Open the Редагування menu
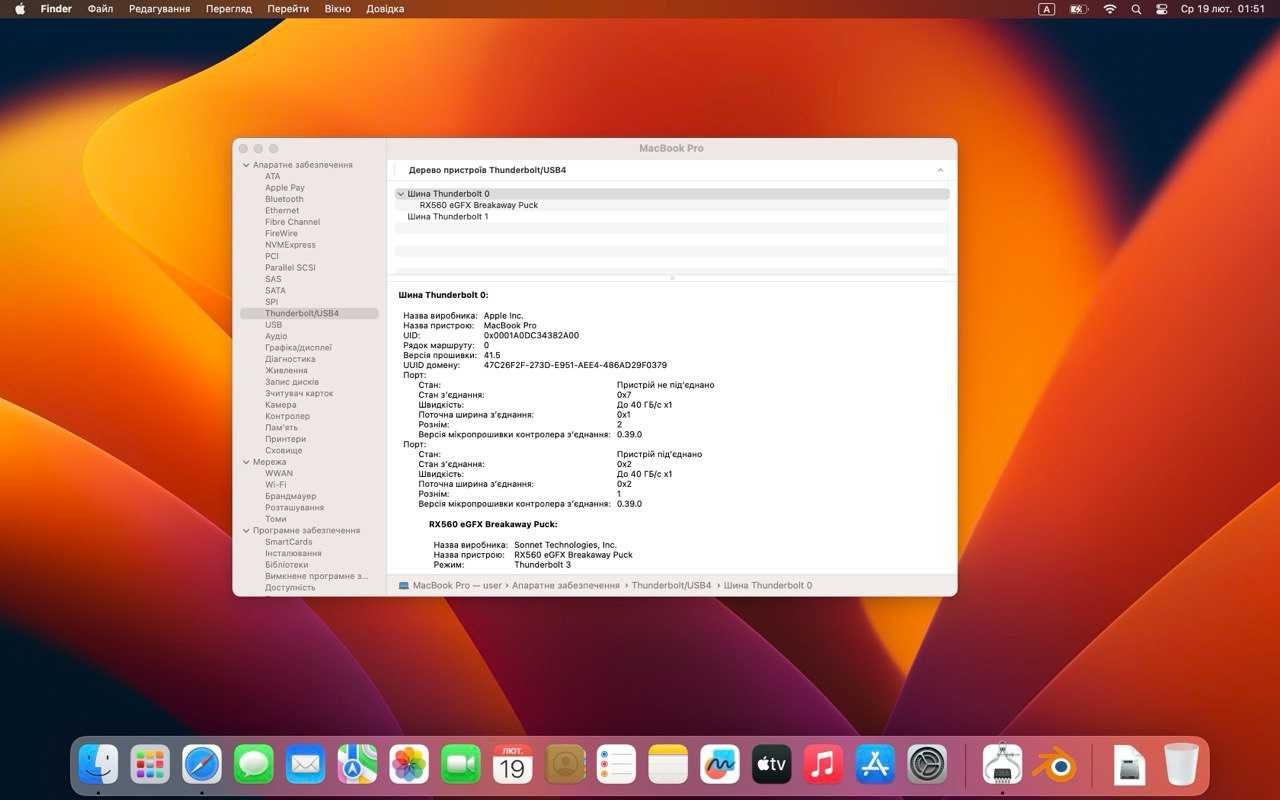 coord(159,9)
